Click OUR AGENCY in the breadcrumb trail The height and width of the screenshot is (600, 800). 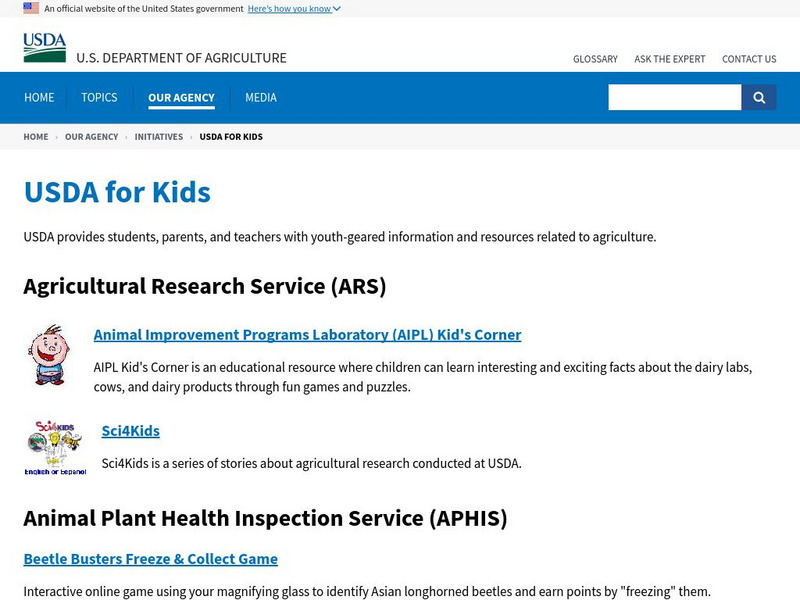point(91,137)
